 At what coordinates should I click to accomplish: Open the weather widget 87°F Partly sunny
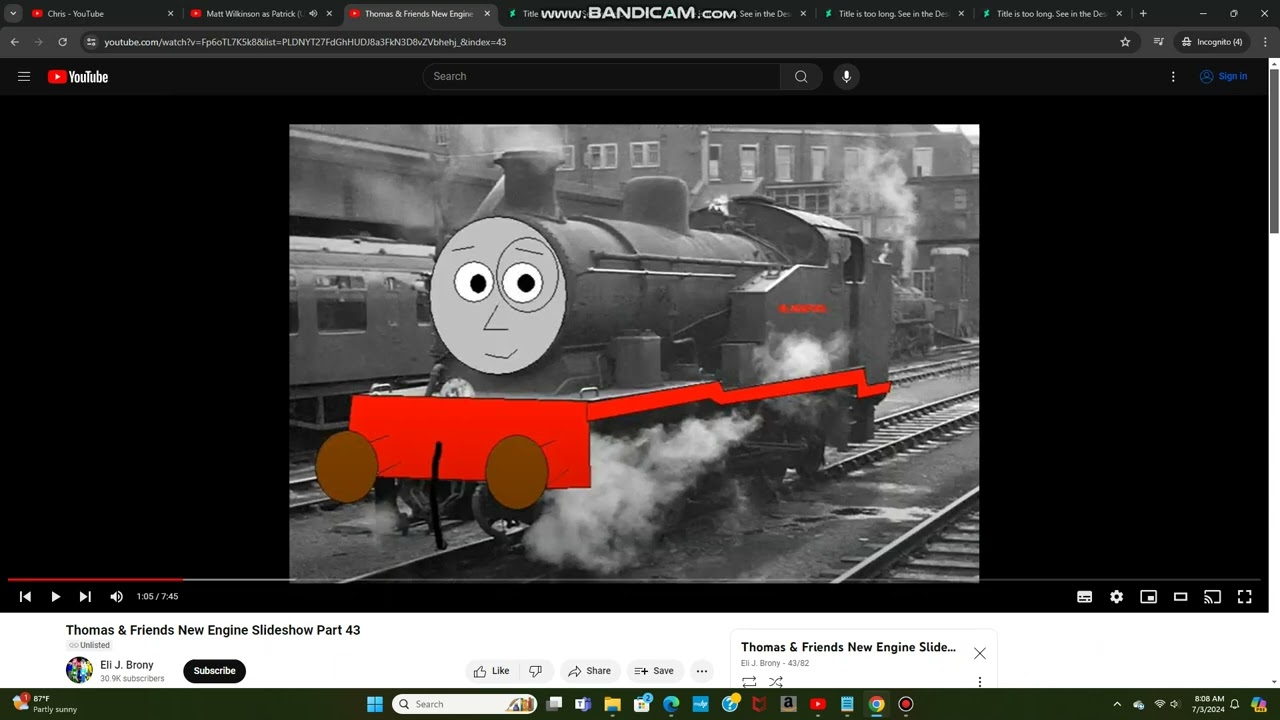pyautogui.click(x=45, y=704)
